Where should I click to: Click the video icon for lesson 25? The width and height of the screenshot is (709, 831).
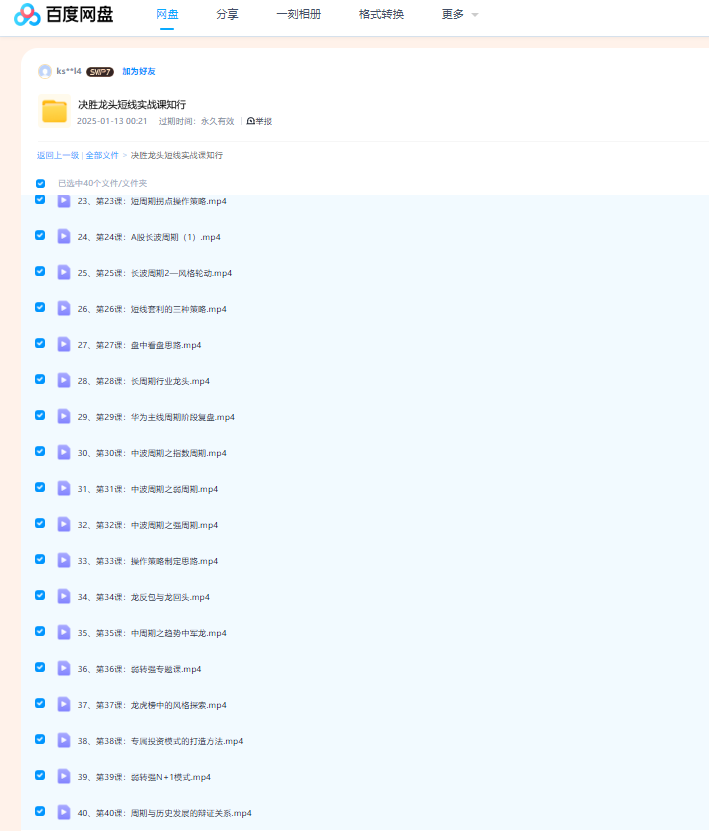tap(64, 272)
